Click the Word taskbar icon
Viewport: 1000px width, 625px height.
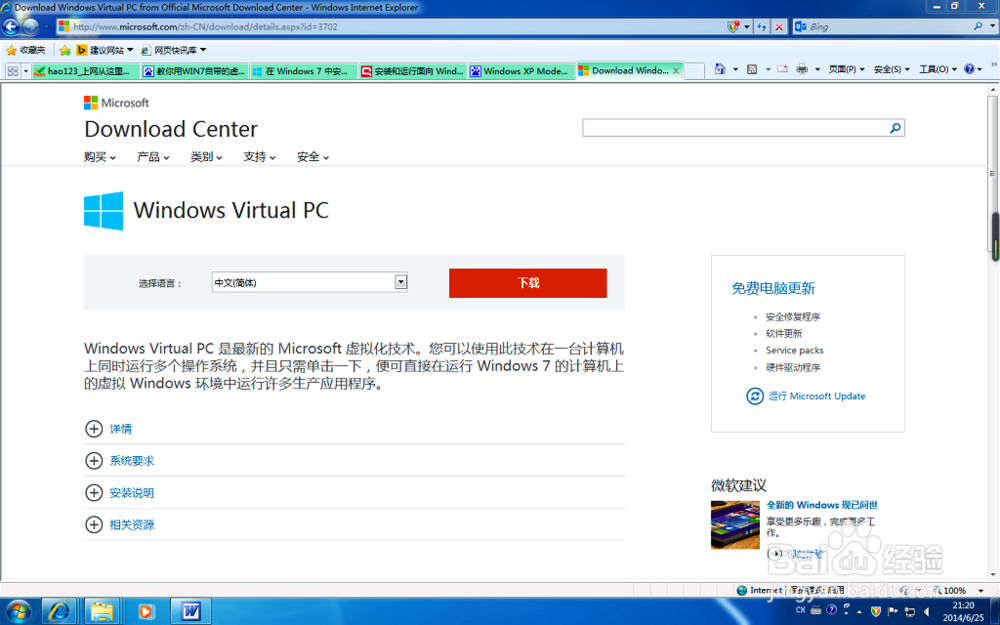tap(191, 612)
